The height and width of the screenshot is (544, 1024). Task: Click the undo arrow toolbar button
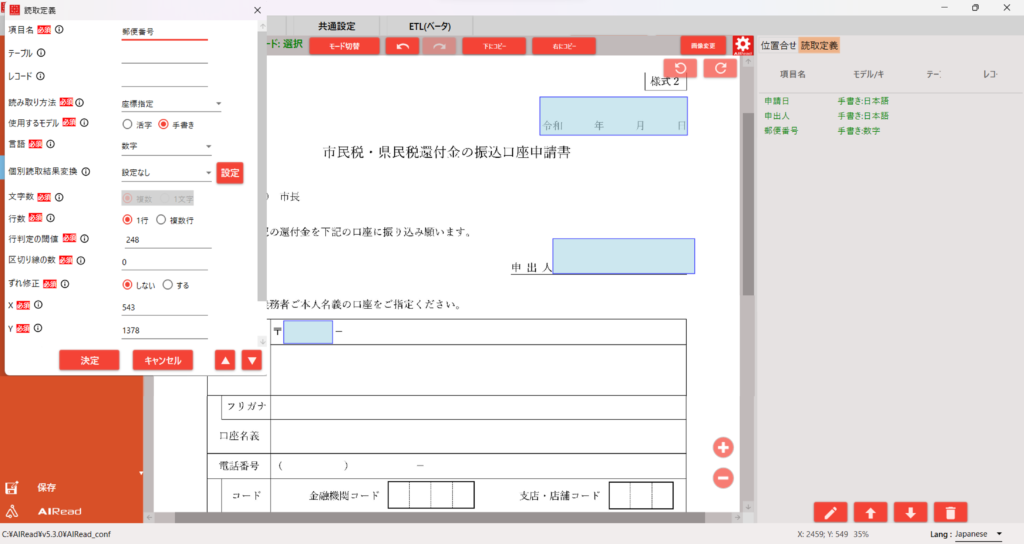pyautogui.click(x=401, y=46)
